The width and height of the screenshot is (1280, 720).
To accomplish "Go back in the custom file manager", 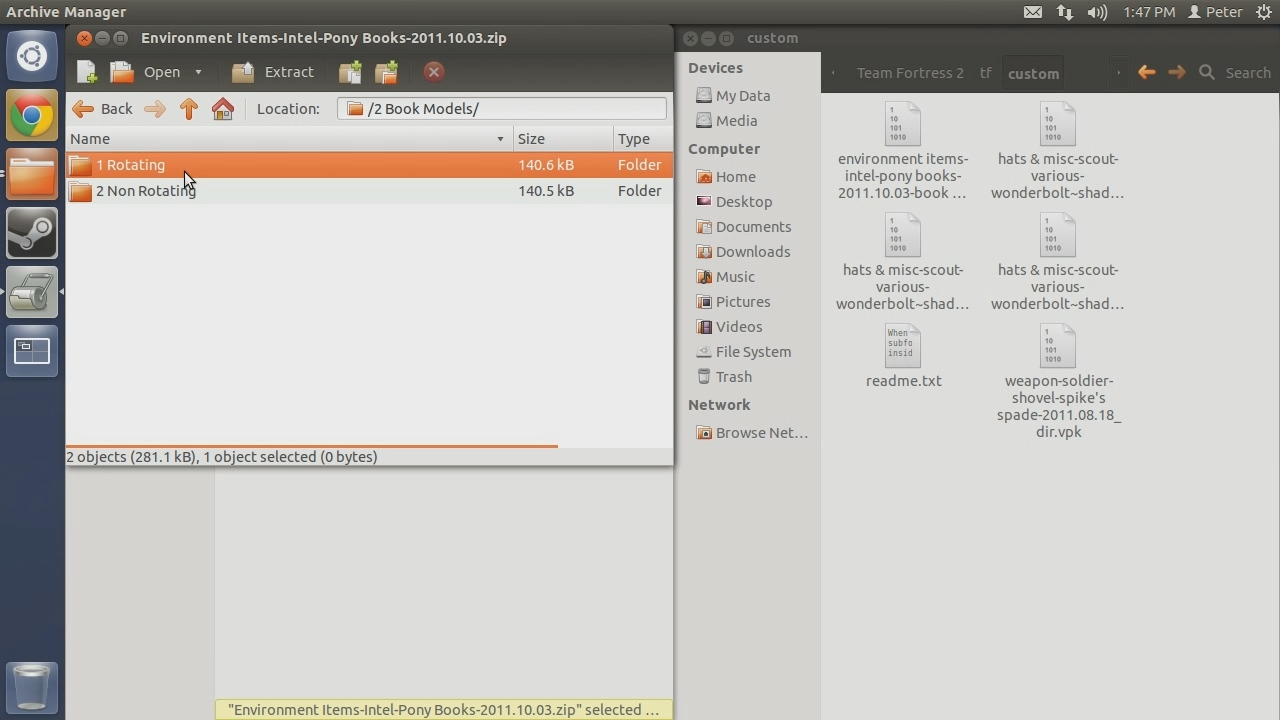I will tap(1147, 73).
